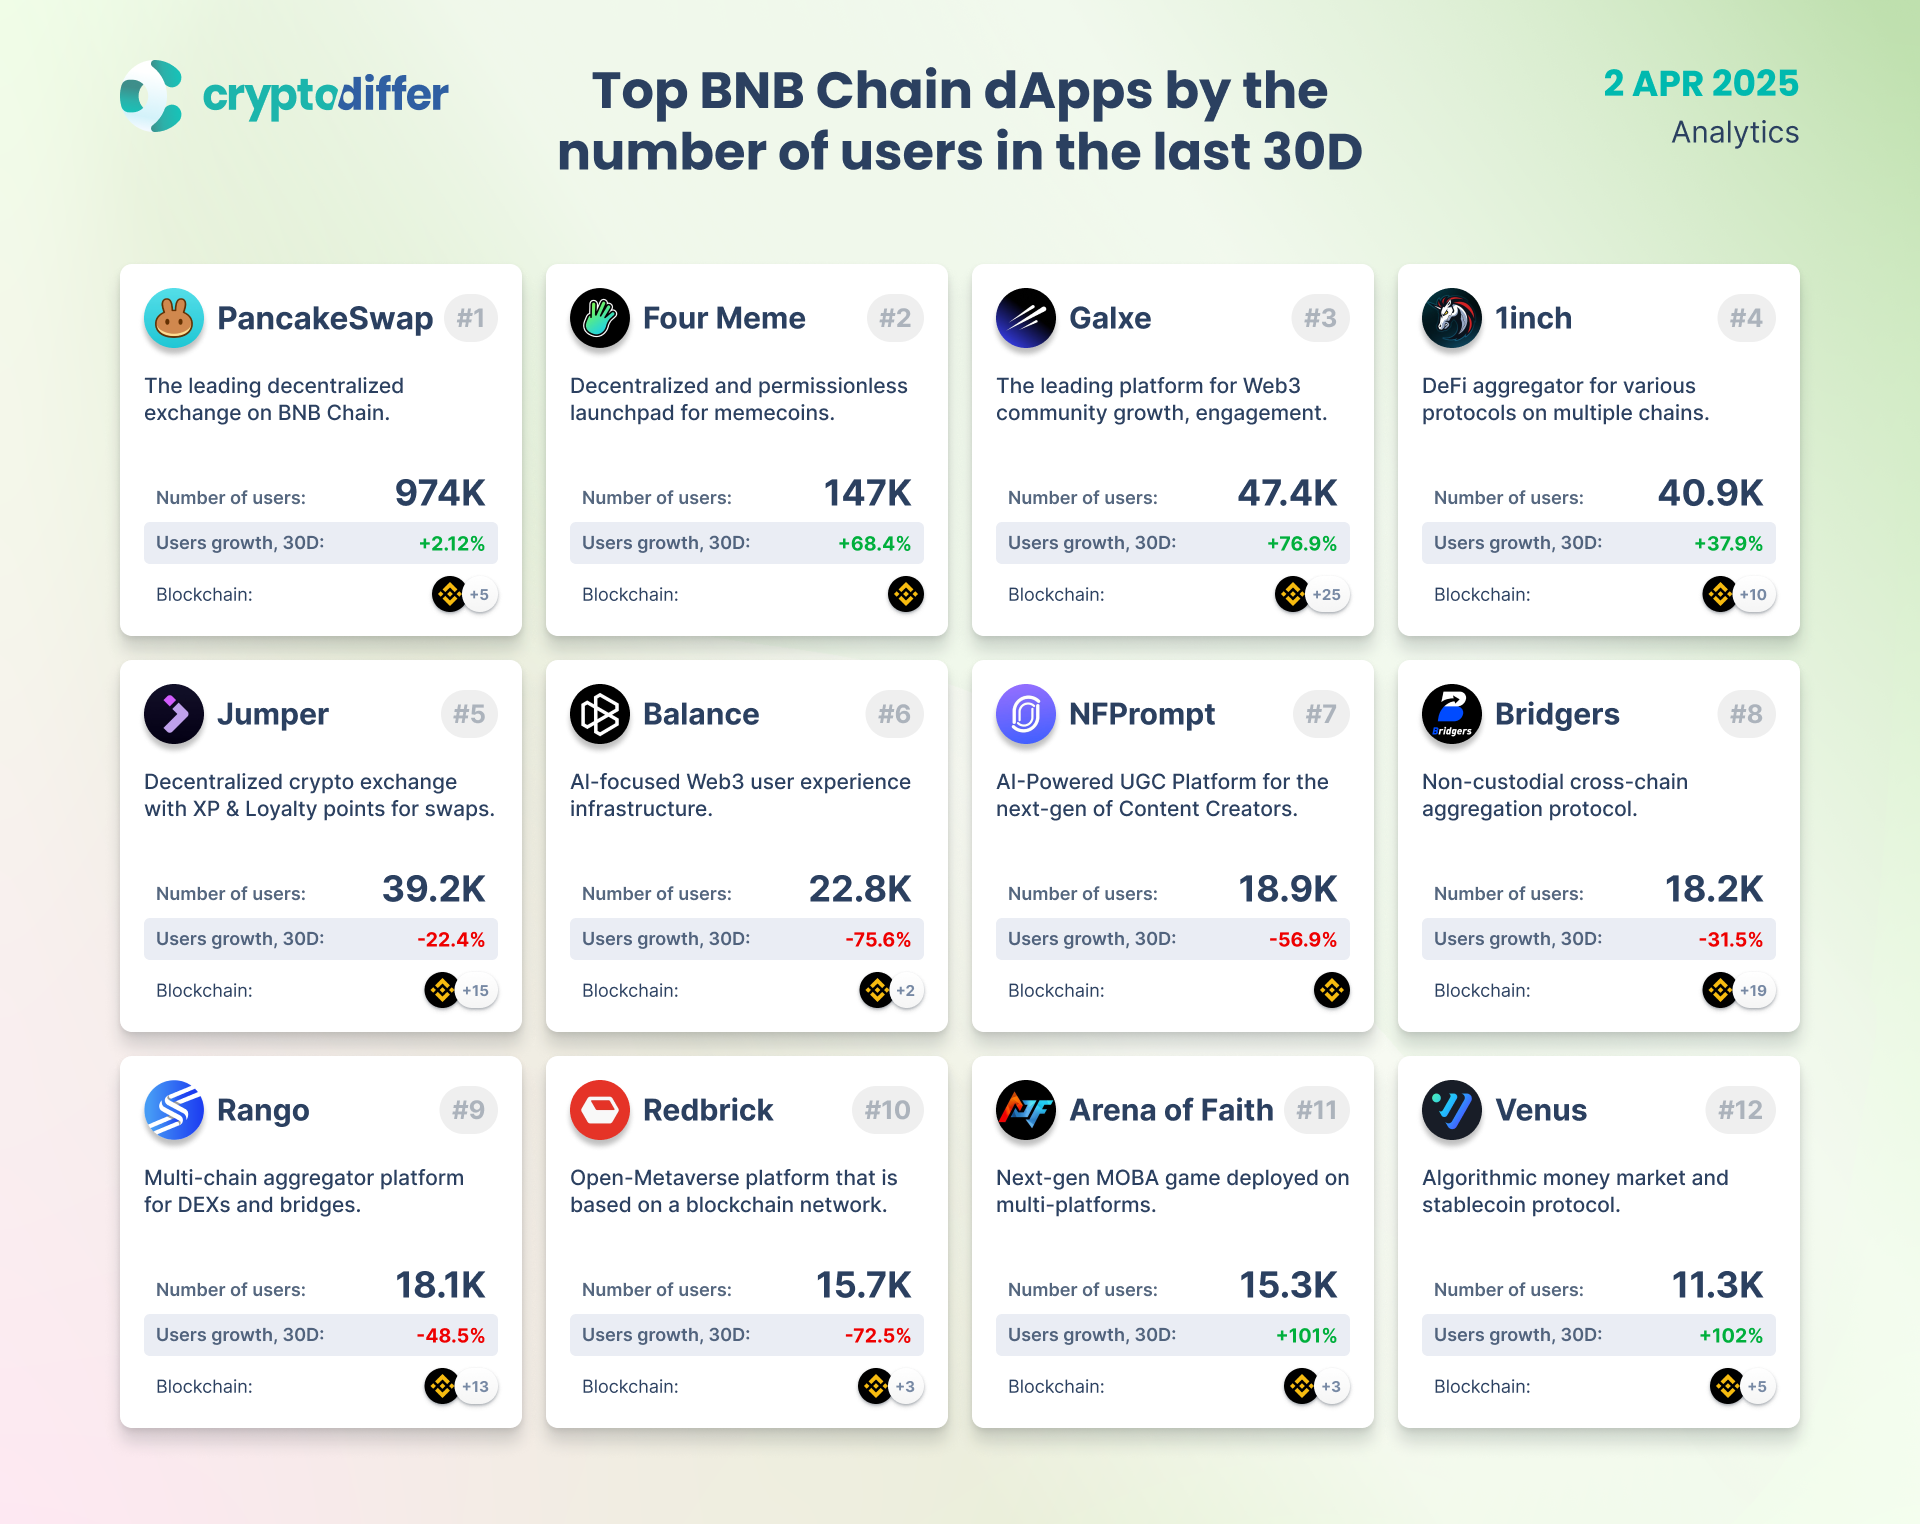
Task: Click the PancakeSwap #1 rank badge
Action: click(471, 318)
